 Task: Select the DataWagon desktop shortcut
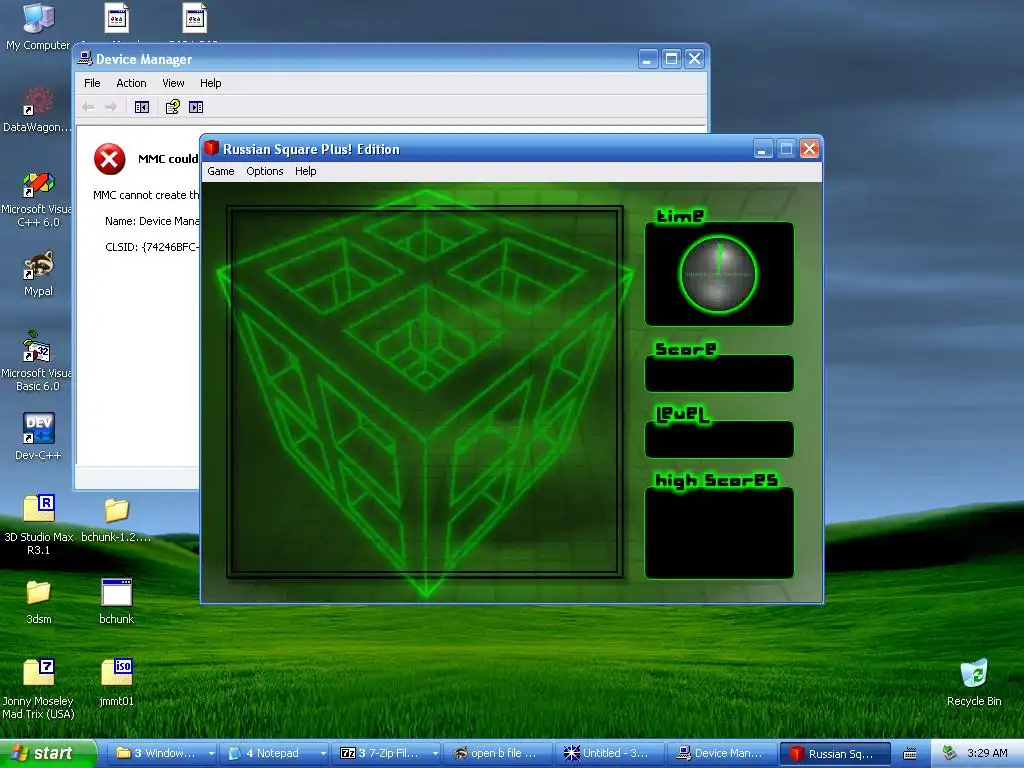[x=38, y=110]
